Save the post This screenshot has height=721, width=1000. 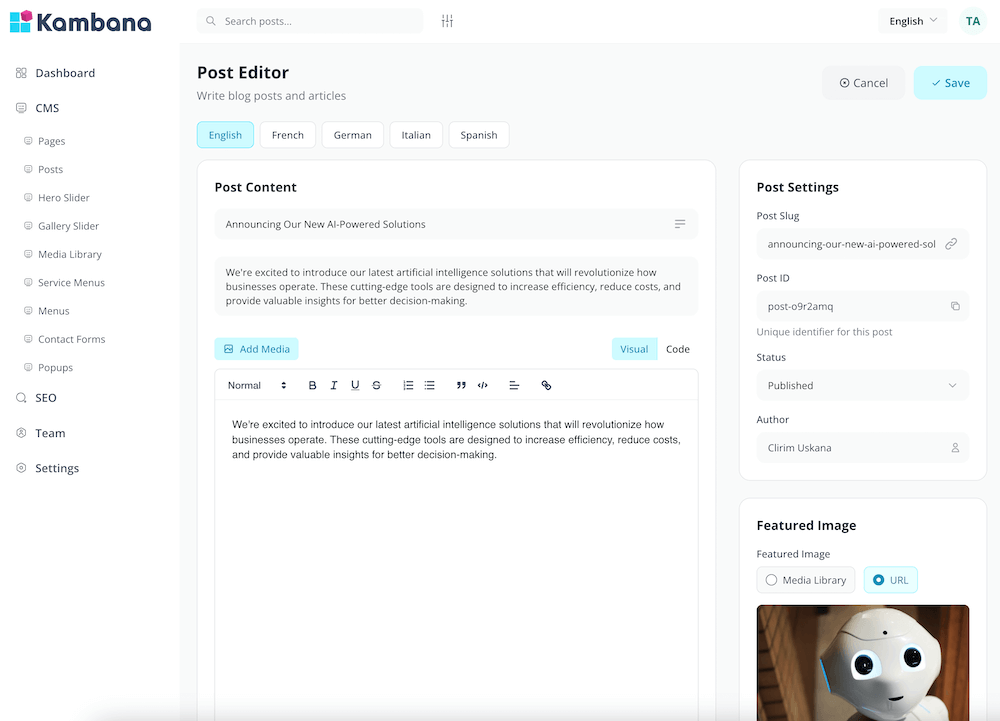coord(950,83)
